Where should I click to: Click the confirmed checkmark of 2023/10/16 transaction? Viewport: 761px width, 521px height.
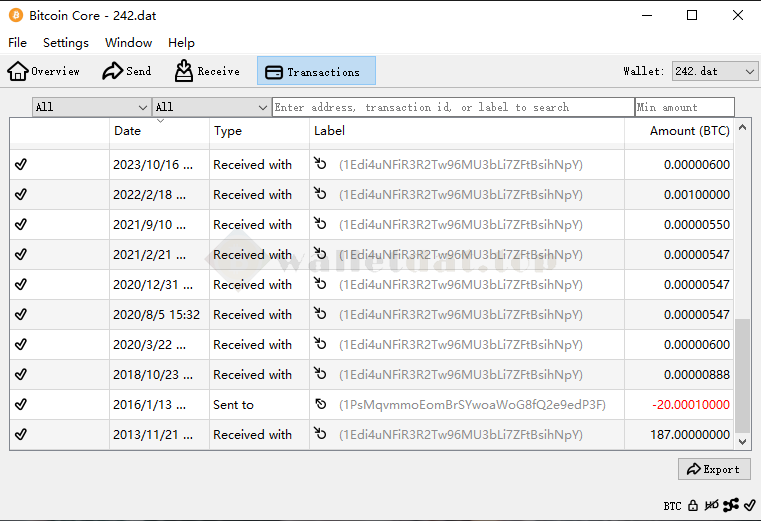[21, 165]
